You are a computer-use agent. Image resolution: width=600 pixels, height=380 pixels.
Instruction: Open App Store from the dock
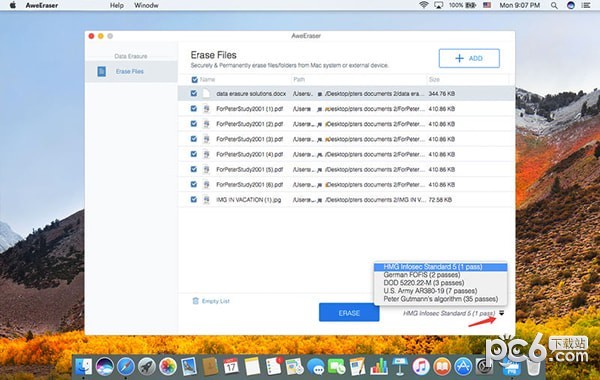pyautogui.click(x=463, y=367)
